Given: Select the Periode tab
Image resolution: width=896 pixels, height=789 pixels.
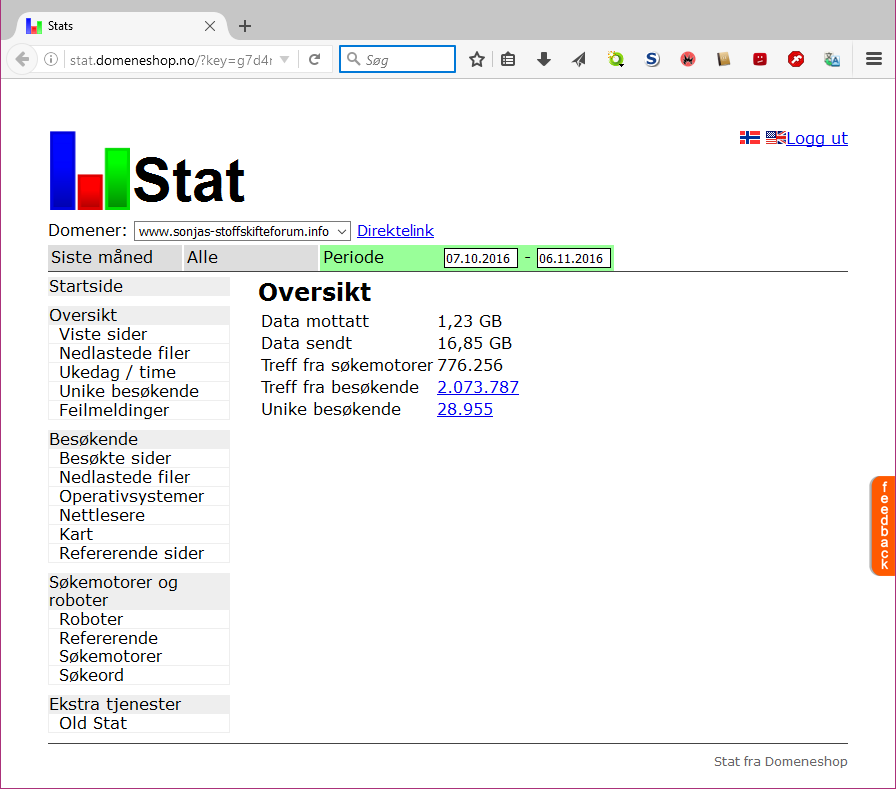Looking at the screenshot, I should point(354,258).
